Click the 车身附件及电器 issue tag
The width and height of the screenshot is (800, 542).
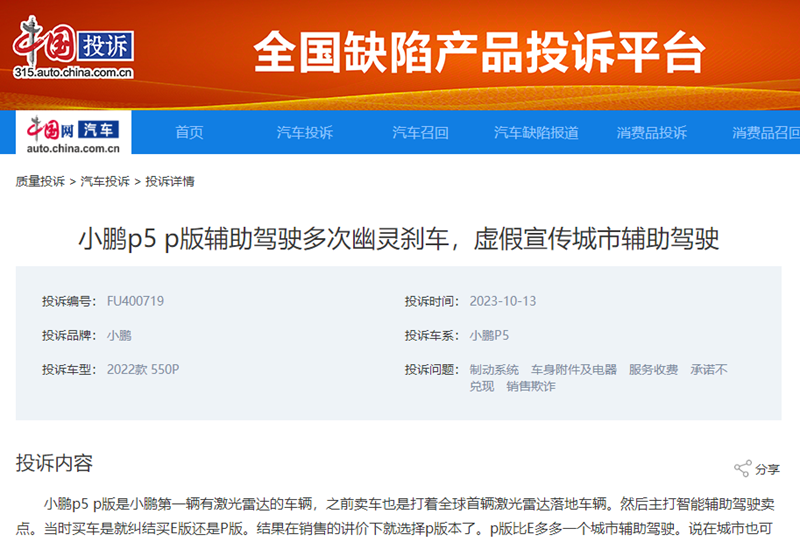click(x=573, y=370)
